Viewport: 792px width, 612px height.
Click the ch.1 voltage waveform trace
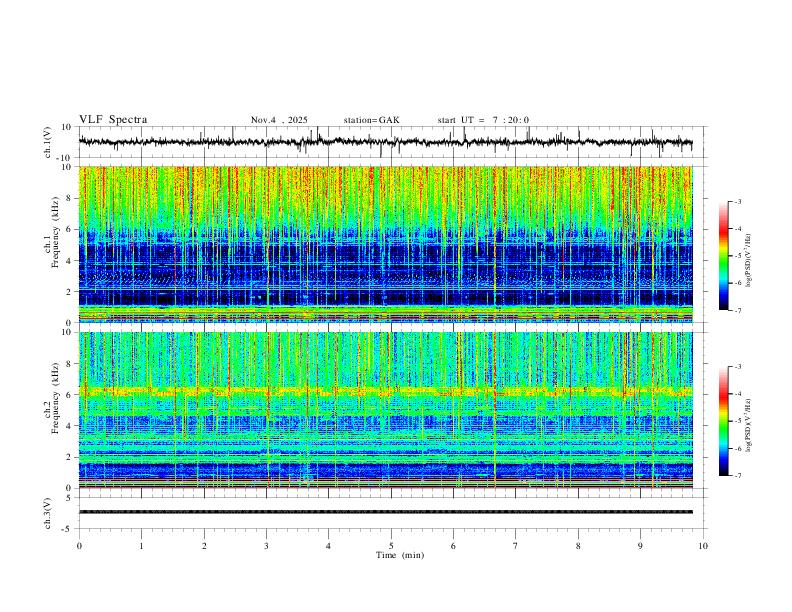385,142
